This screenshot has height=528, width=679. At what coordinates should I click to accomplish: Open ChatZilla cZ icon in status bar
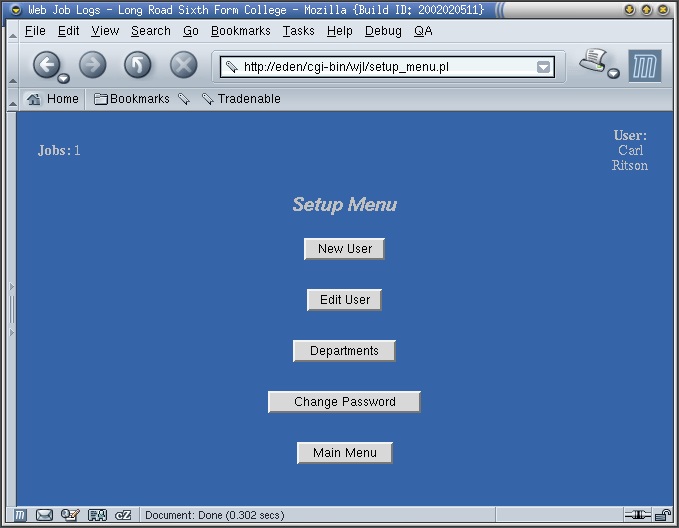pos(123,515)
